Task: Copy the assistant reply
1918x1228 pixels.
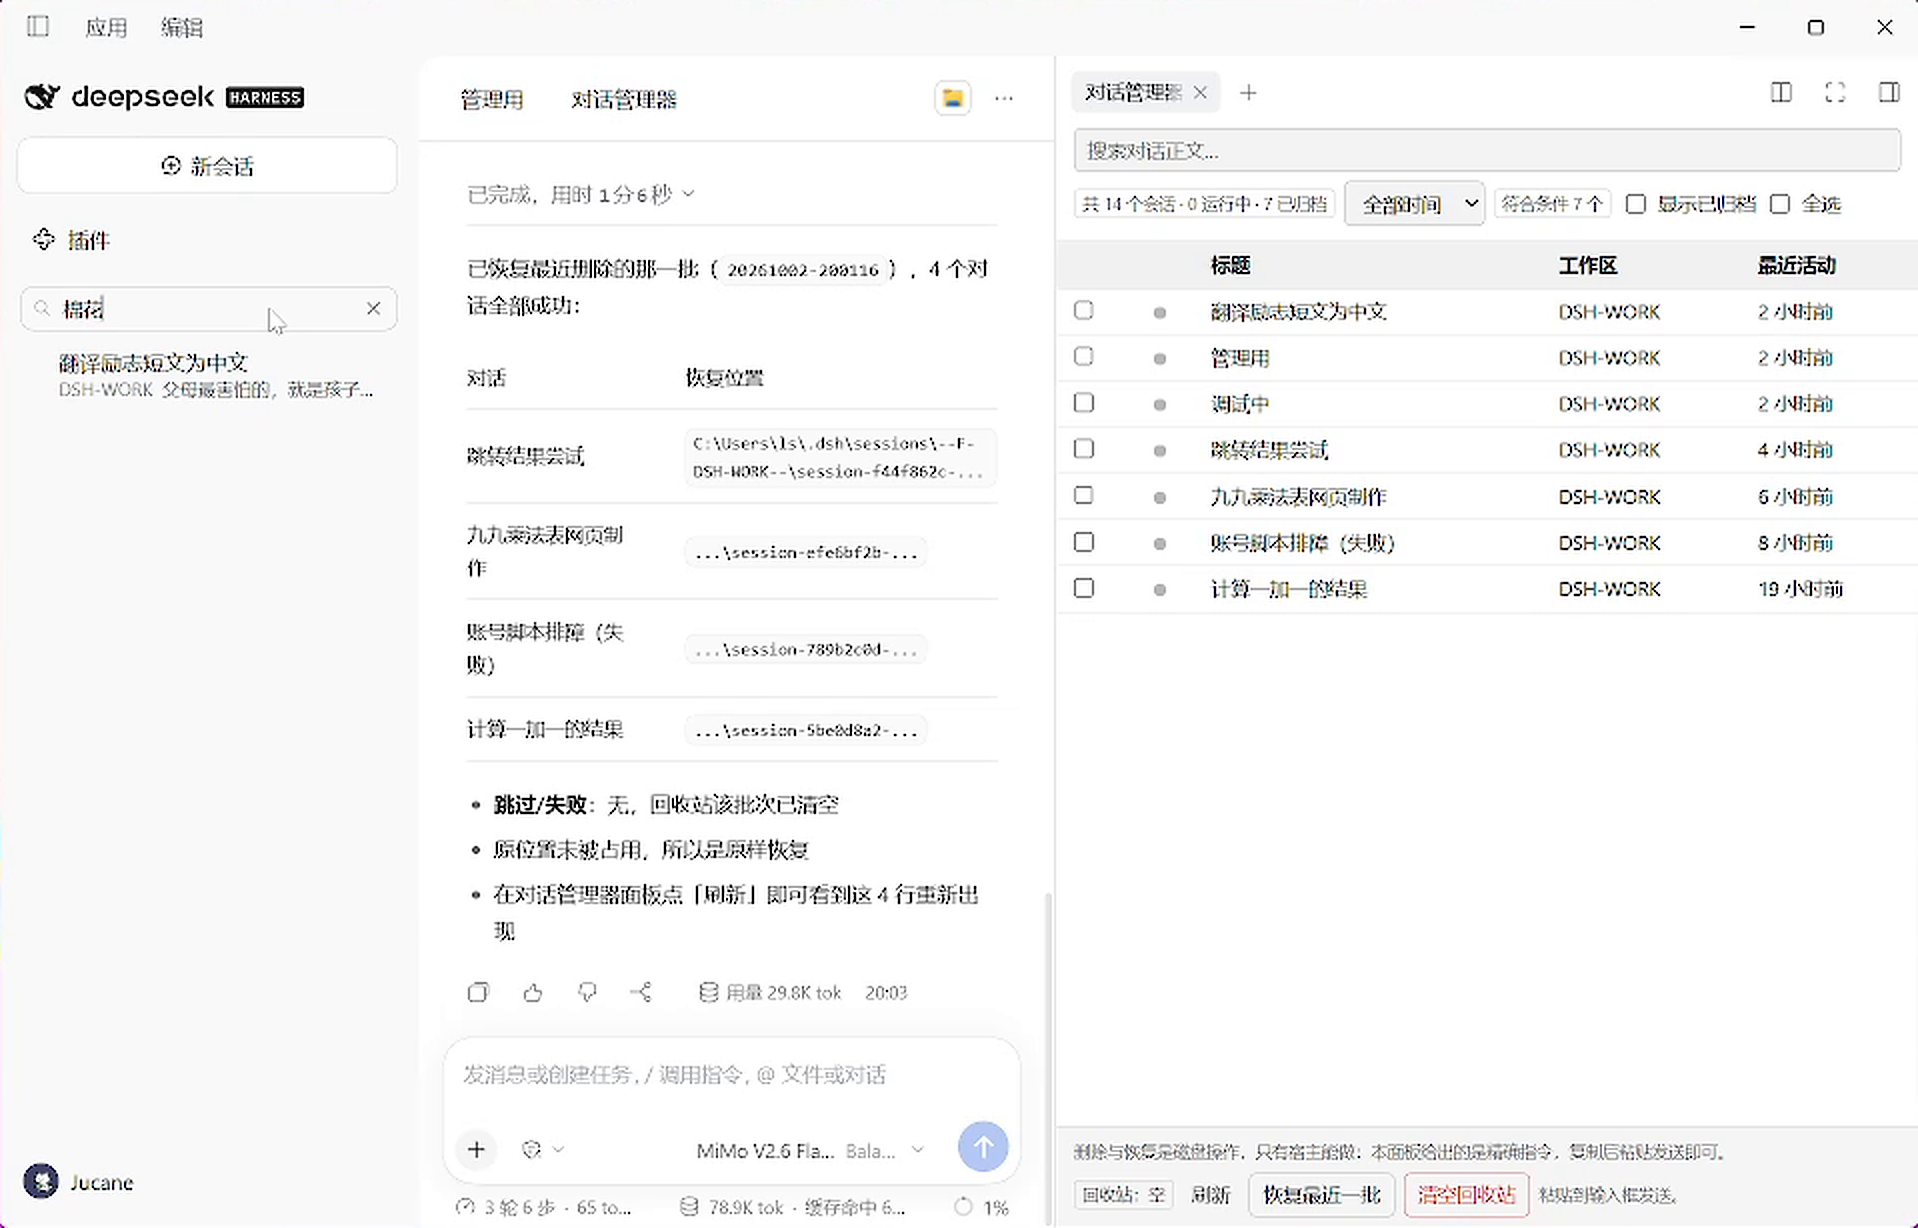Action: click(x=478, y=992)
